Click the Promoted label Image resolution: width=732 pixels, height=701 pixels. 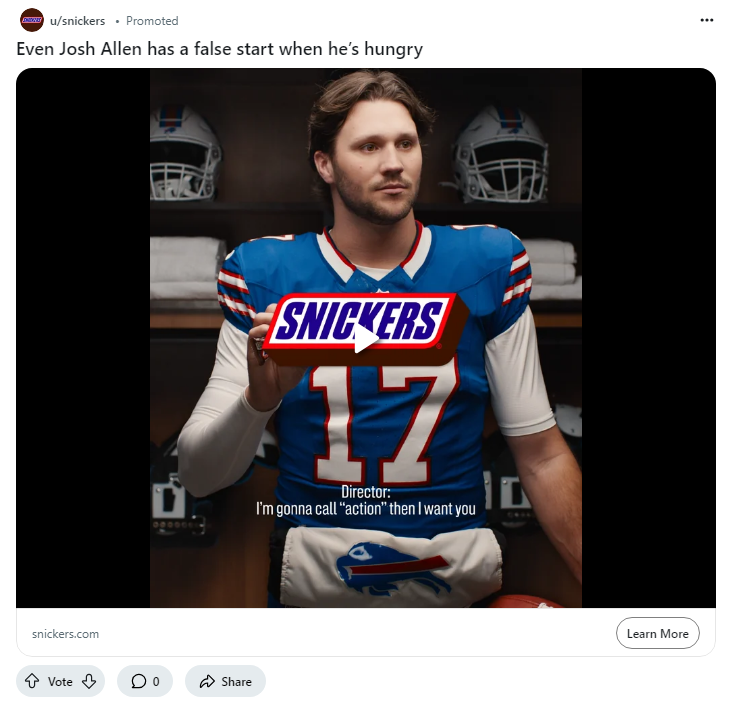[152, 21]
